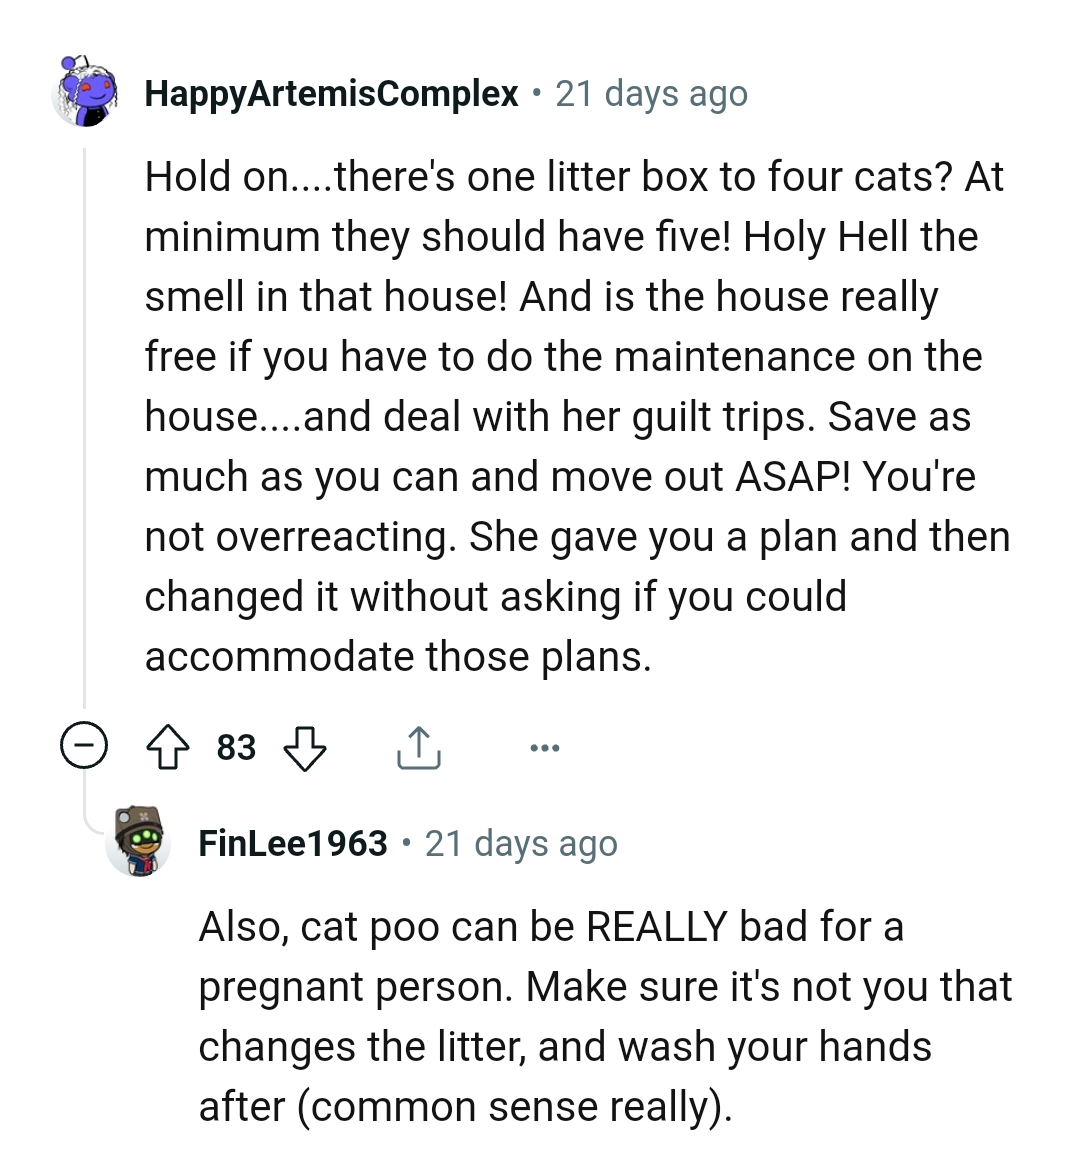1080x1168 pixels.
Task: Click HappyArtemisComplex's avatar
Action: (x=85, y=98)
